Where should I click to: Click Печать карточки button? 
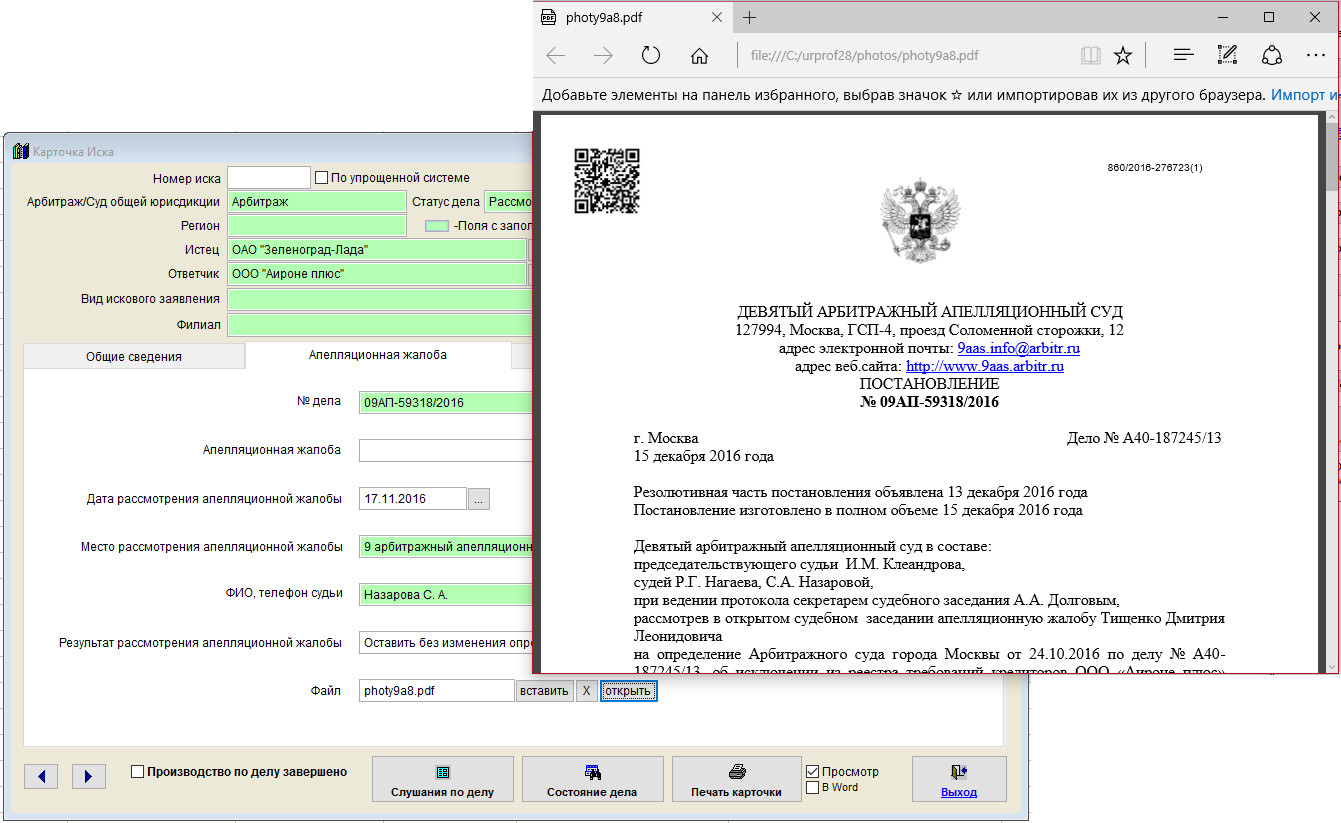[x=737, y=780]
